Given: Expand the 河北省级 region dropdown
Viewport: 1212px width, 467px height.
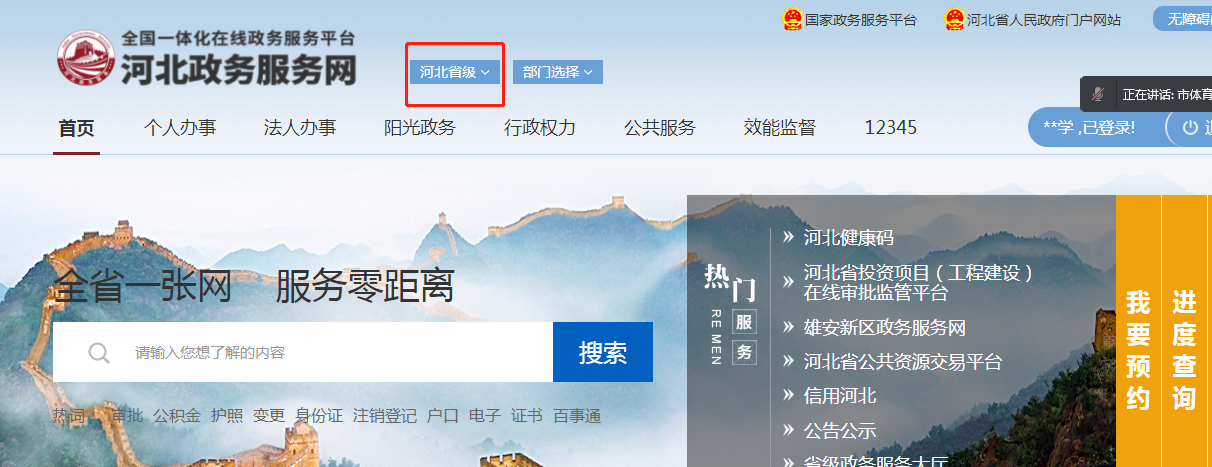Looking at the screenshot, I should tap(454, 72).
